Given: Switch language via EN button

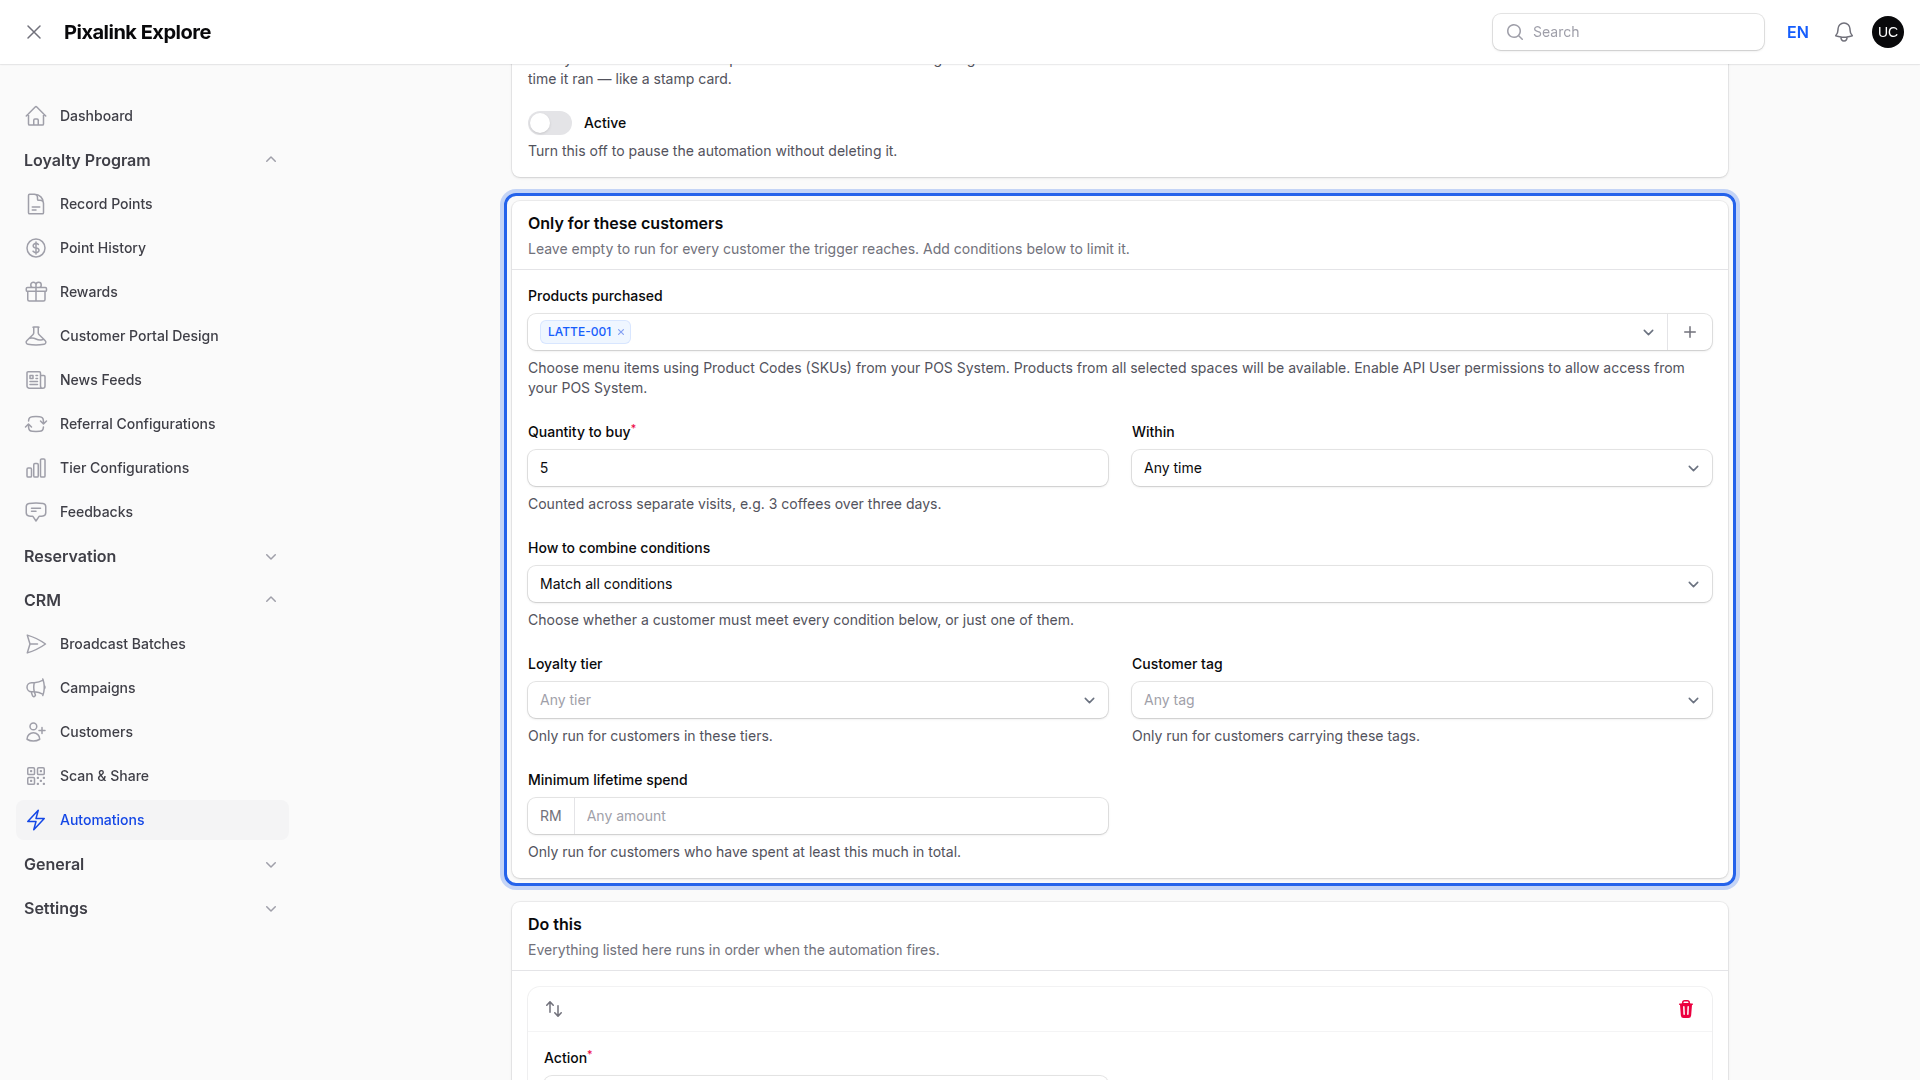Looking at the screenshot, I should [x=1797, y=32].
